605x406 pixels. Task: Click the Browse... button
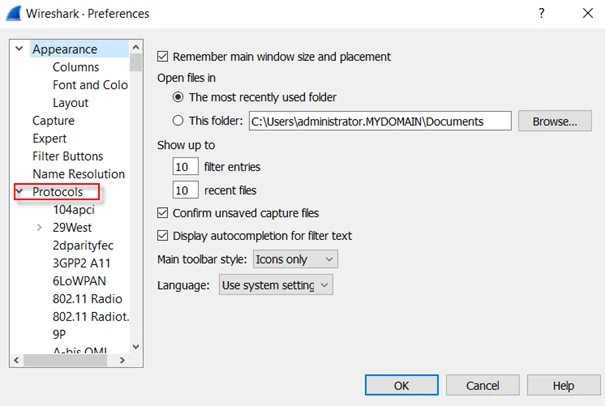click(554, 121)
